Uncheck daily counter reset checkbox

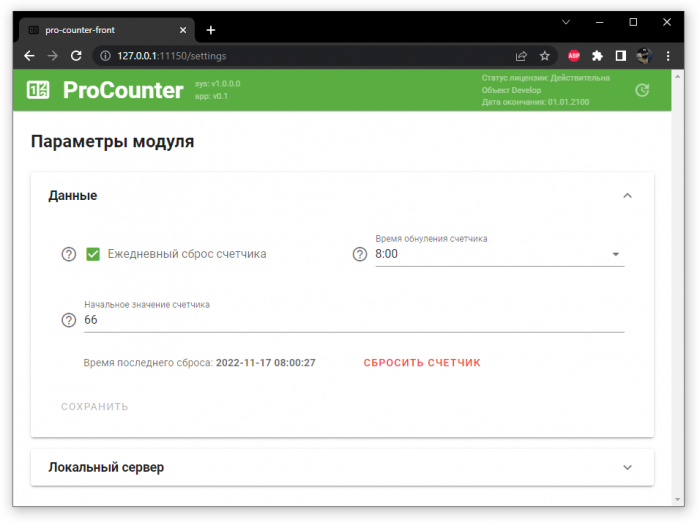[x=93, y=254]
